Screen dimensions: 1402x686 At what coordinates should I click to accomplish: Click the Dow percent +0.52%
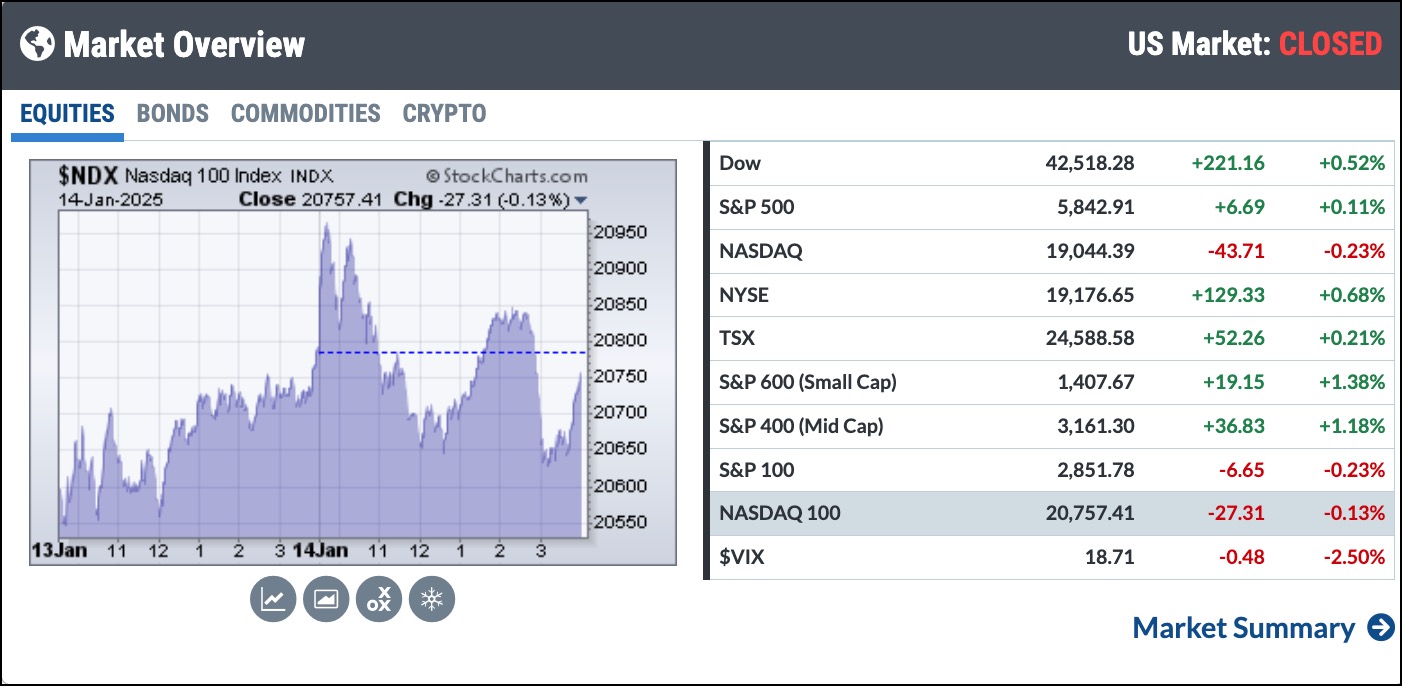click(1351, 163)
